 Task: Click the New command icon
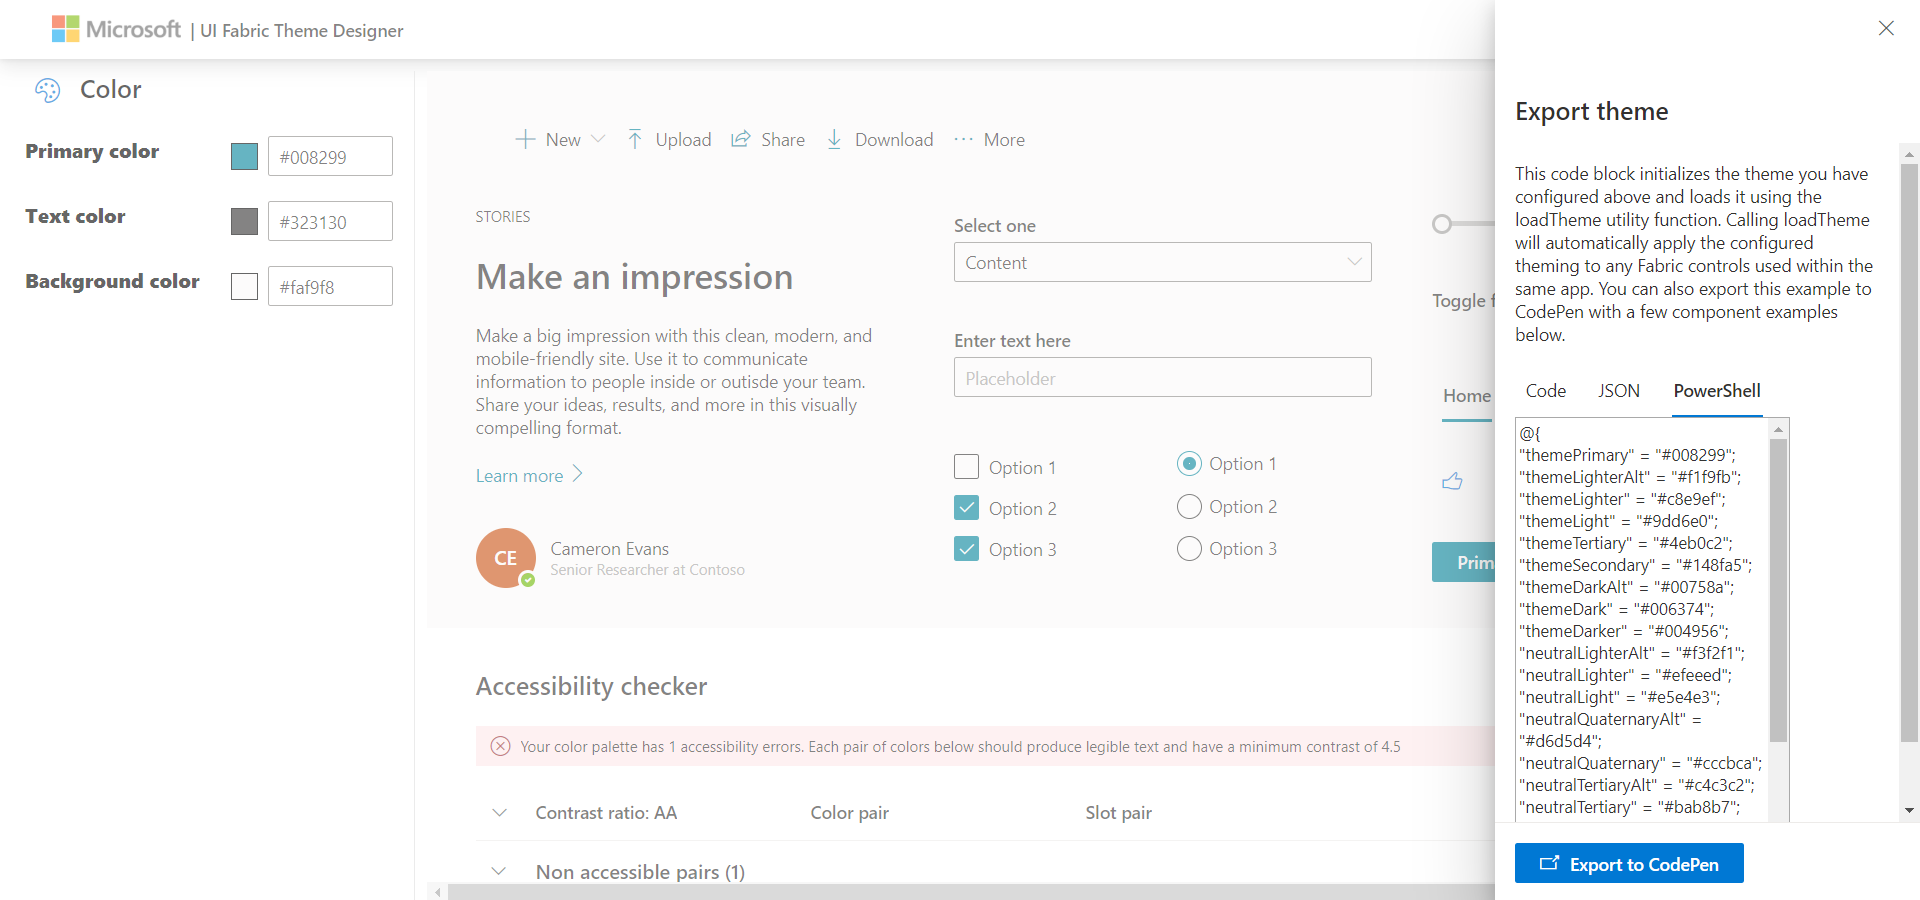point(525,140)
